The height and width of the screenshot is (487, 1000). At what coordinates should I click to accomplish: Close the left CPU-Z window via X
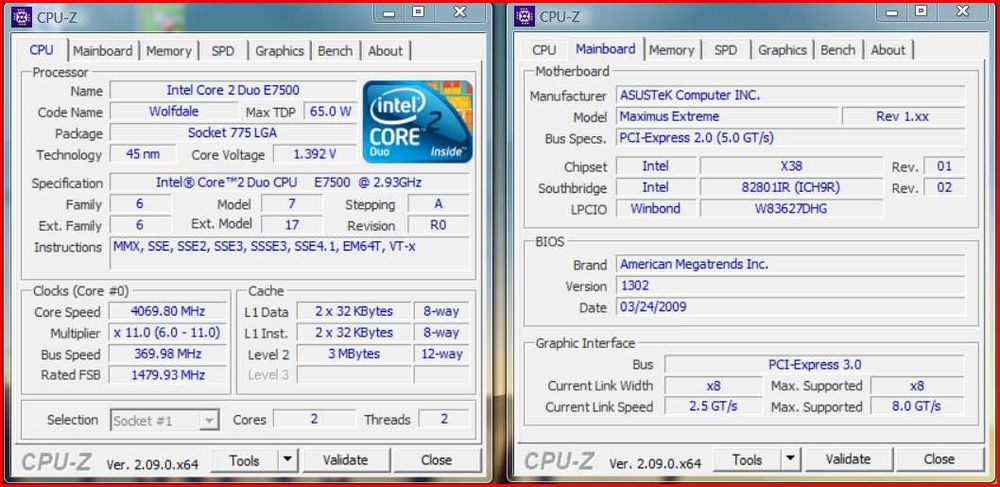point(459,12)
